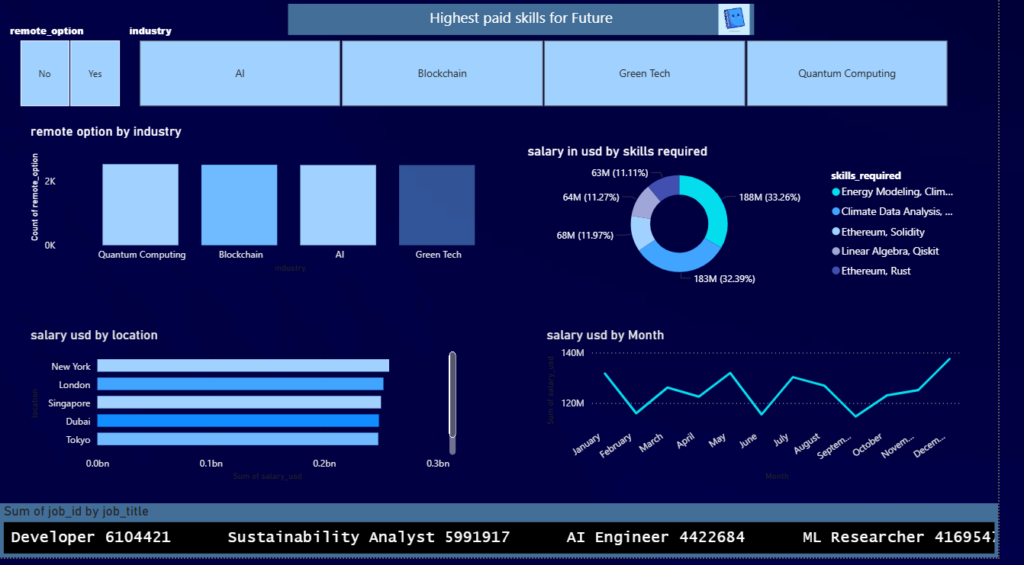Toggle the Yes remote option slicer
Screen dimensions: 1024x565
[x=95, y=74]
